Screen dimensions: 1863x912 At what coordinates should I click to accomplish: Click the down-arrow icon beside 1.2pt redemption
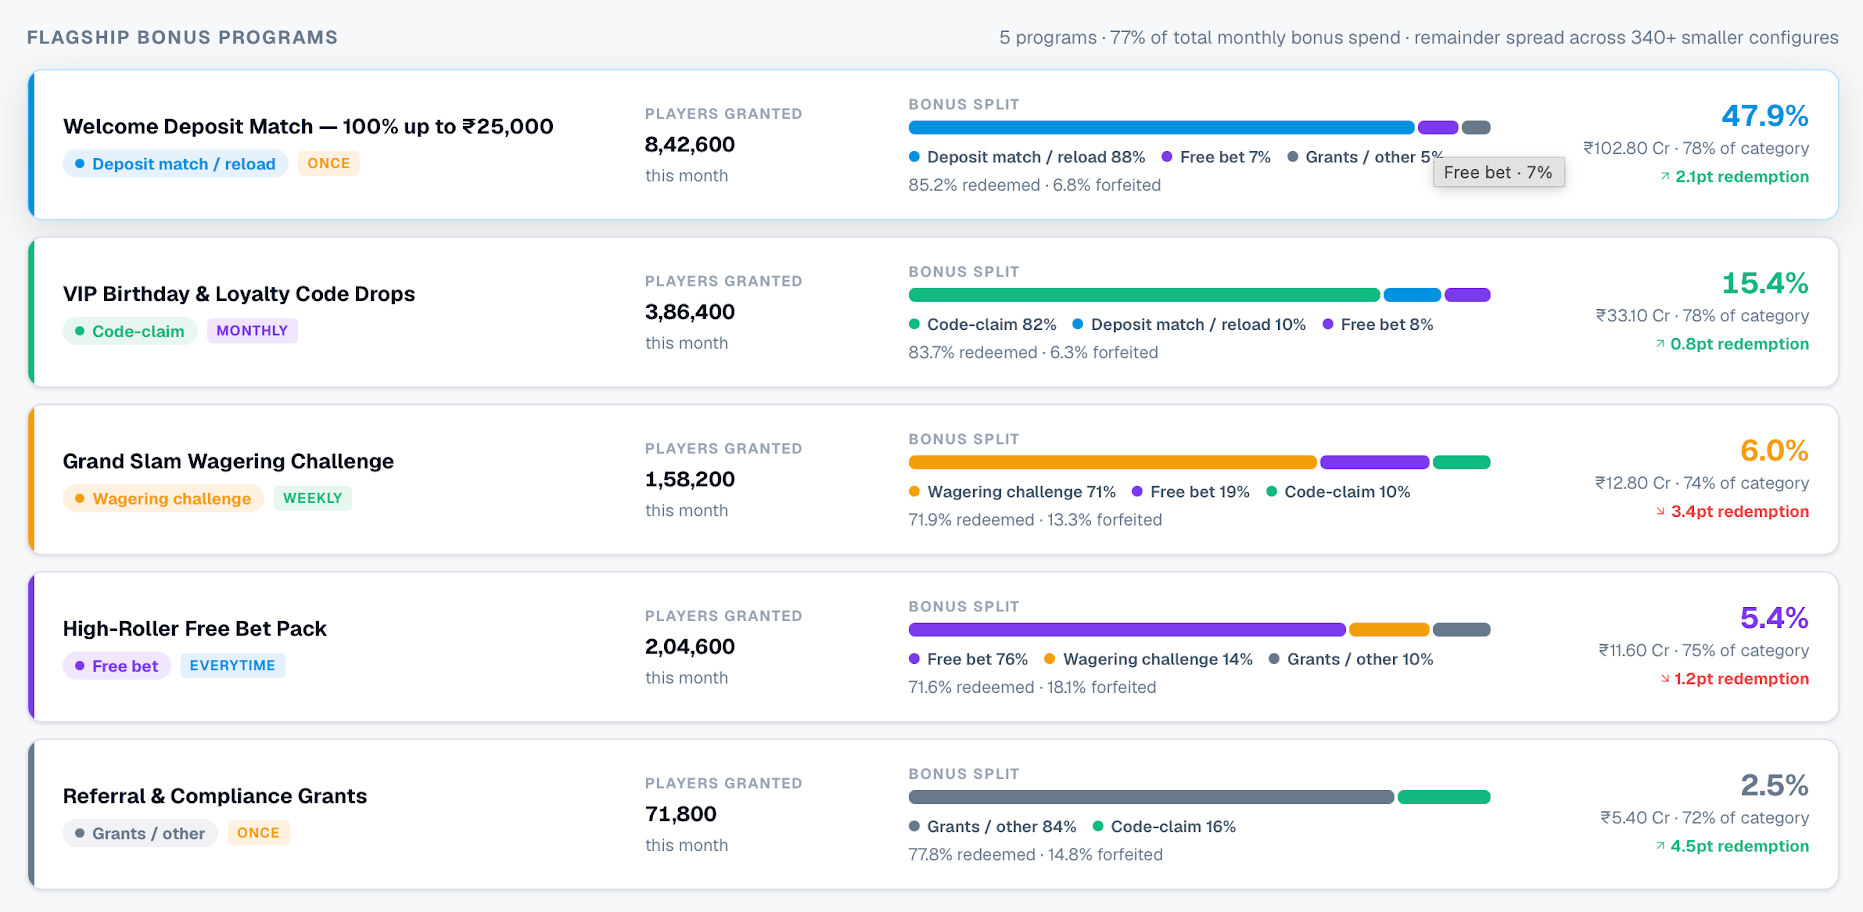click(1665, 679)
